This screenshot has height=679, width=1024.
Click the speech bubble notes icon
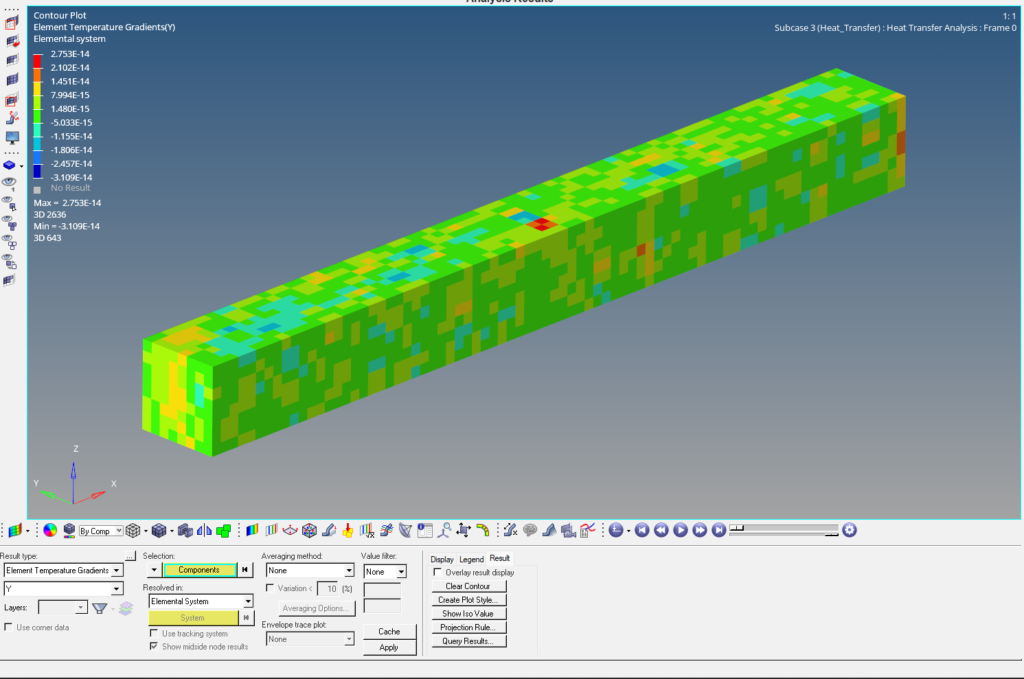tap(530, 530)
